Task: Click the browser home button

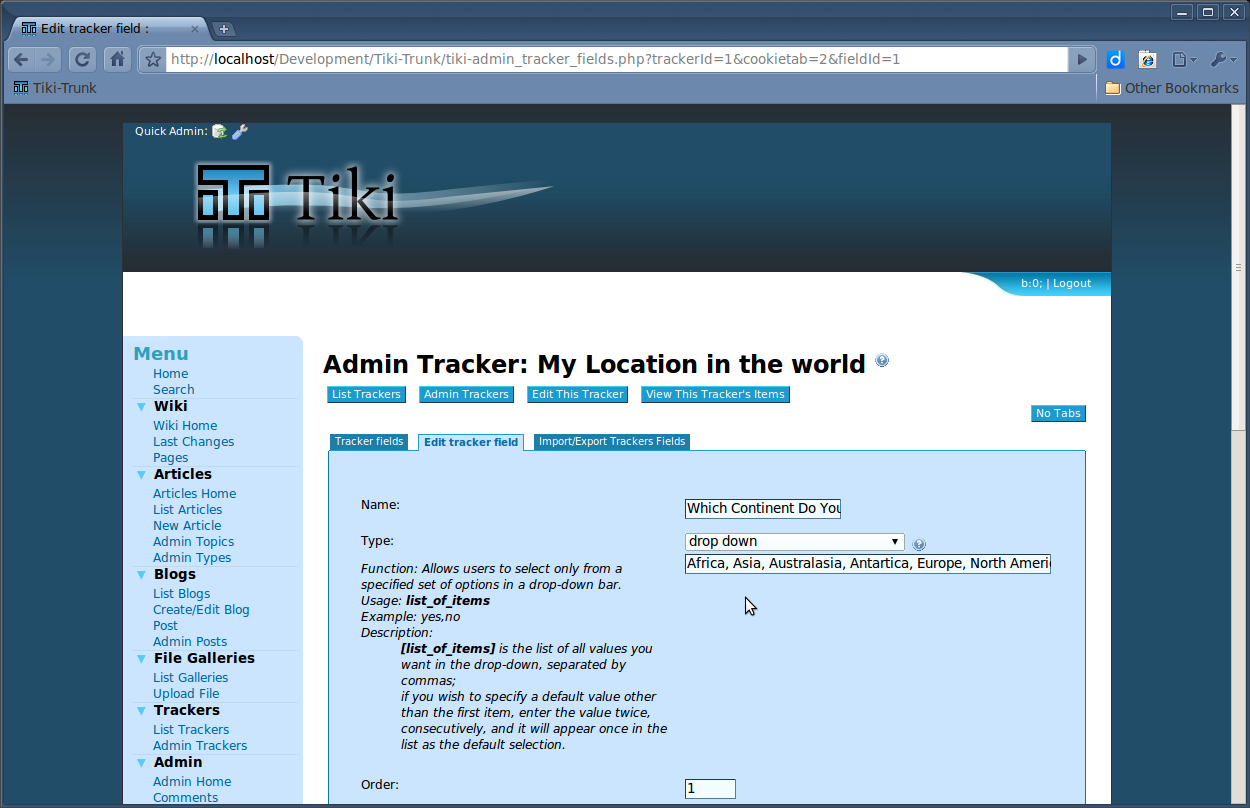Action: pos(117,59)
